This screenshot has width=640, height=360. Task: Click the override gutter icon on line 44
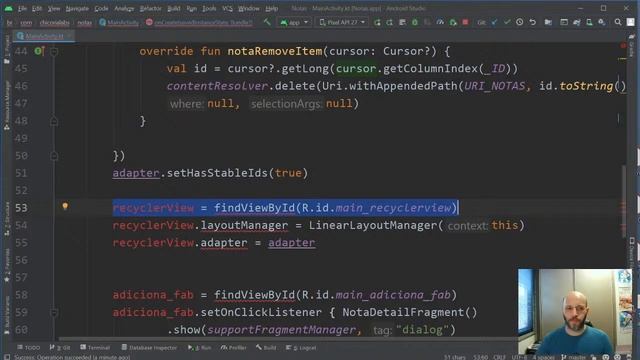click(x=39, y=51)
